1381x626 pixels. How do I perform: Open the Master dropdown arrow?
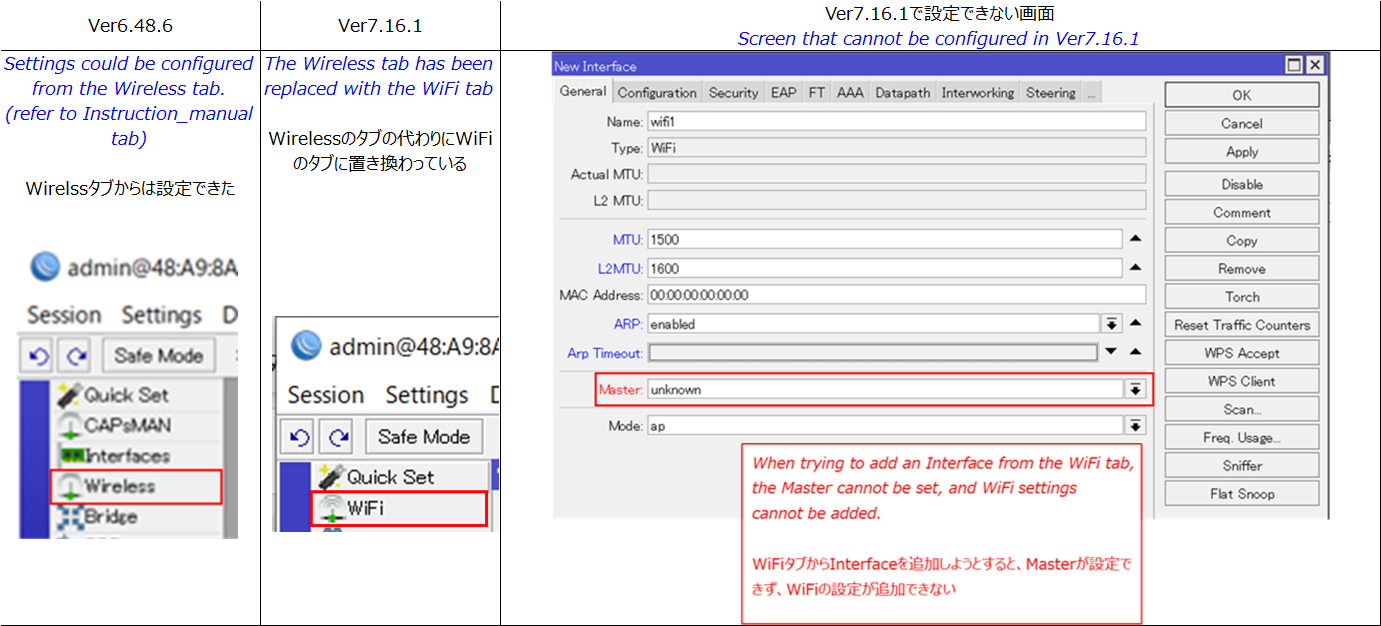click(x=1135, y=390)
